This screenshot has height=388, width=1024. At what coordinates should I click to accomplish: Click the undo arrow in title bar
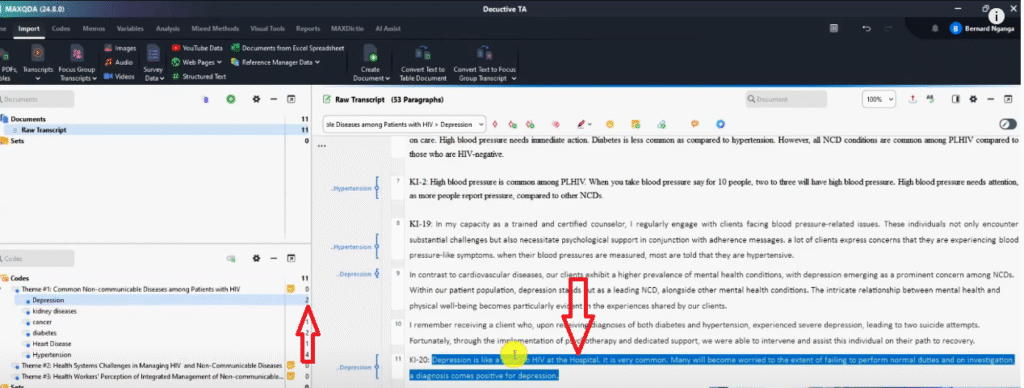pyautogui.click(x=867, y=28)
